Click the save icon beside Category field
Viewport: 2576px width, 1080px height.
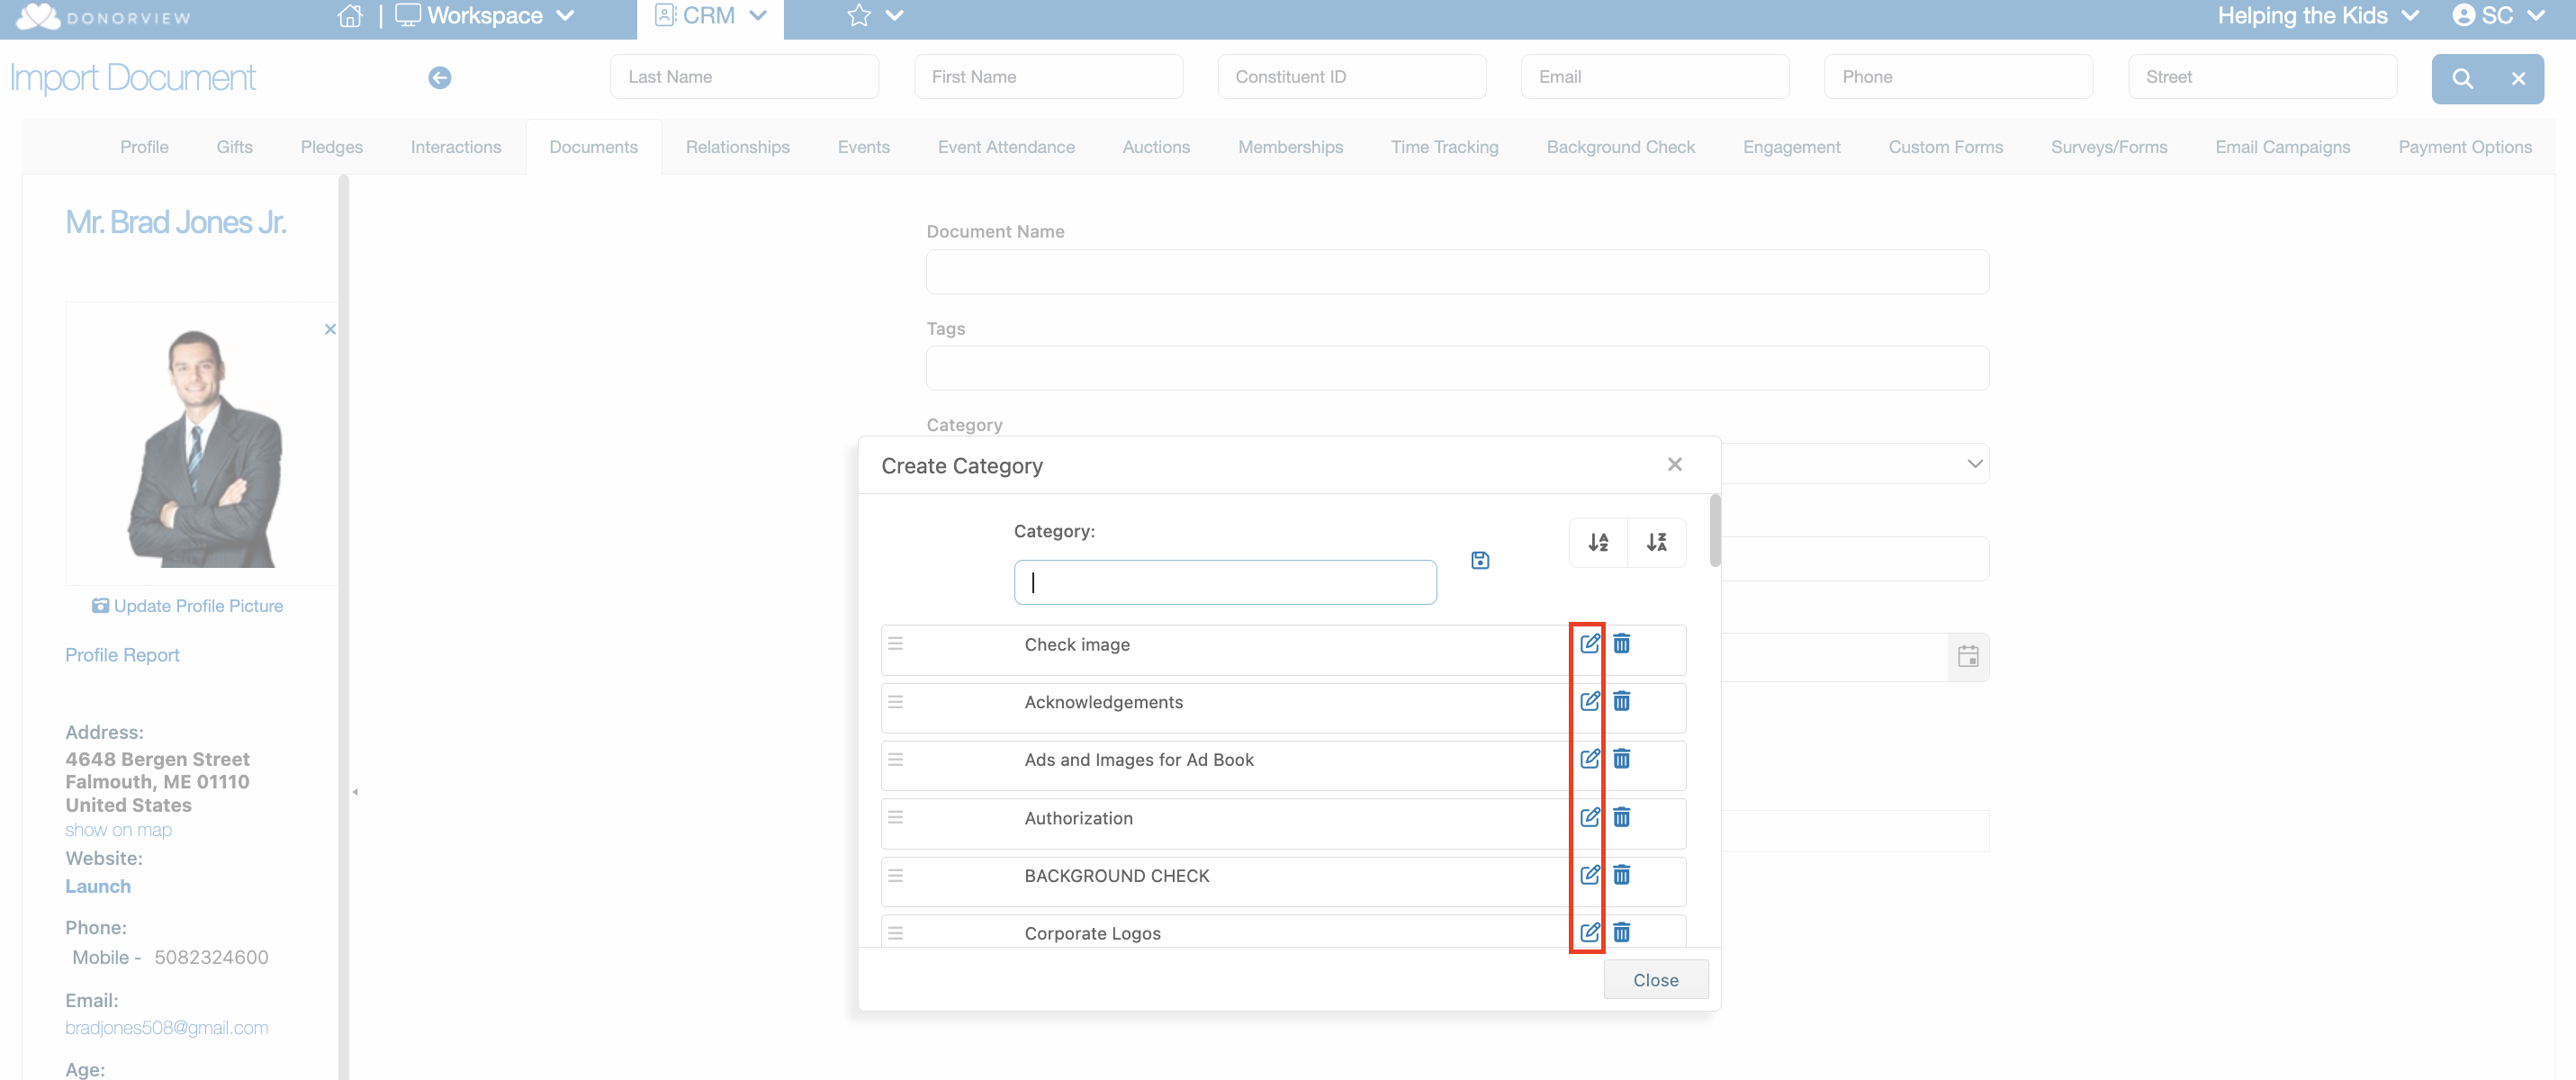1480,560
